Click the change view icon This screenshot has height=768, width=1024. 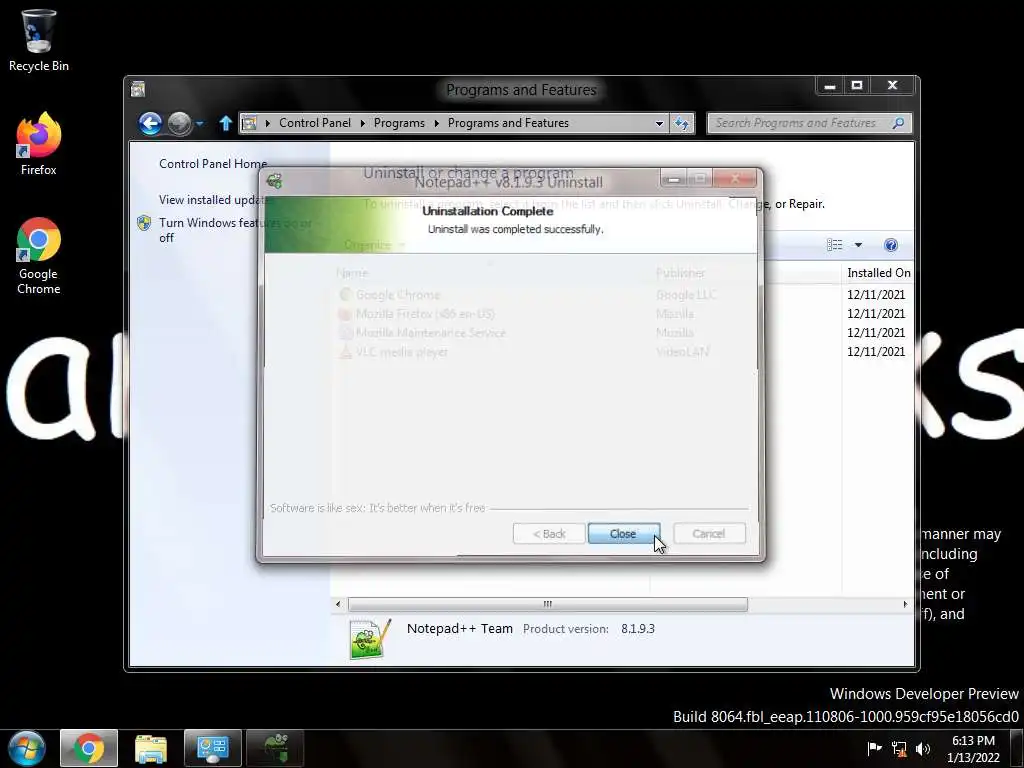835,245
